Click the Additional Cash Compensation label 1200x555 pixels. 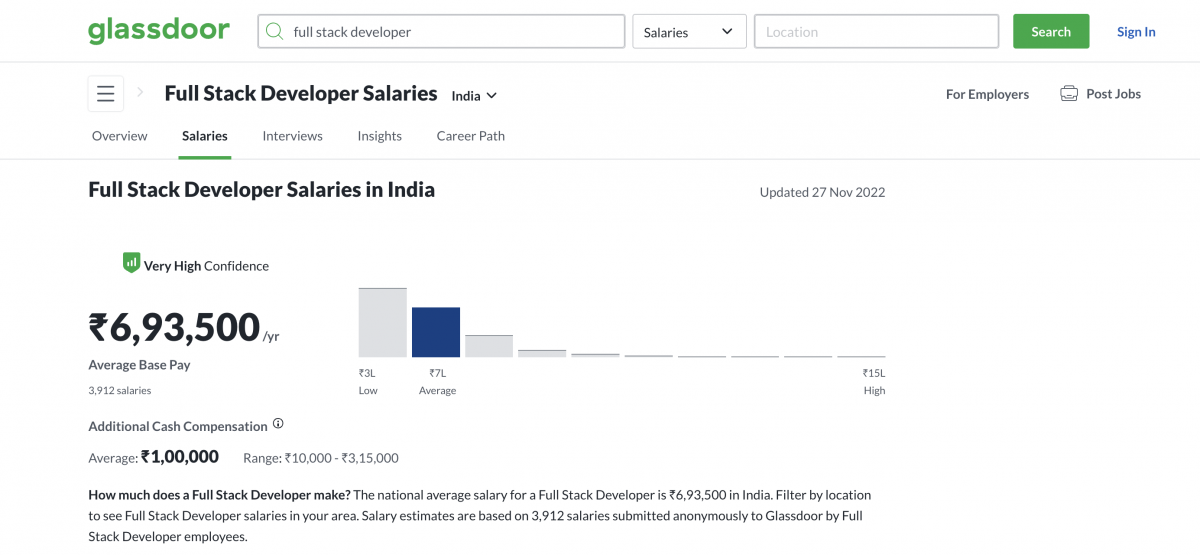(x=178, y=426)
